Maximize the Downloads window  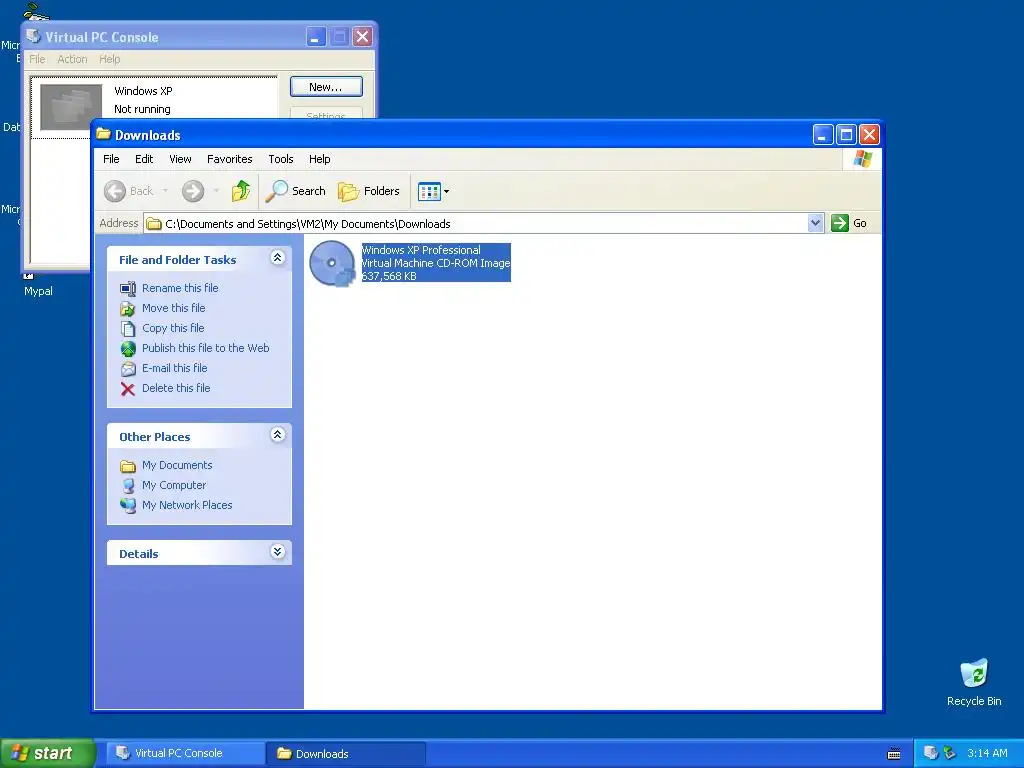tap(846, 135)
